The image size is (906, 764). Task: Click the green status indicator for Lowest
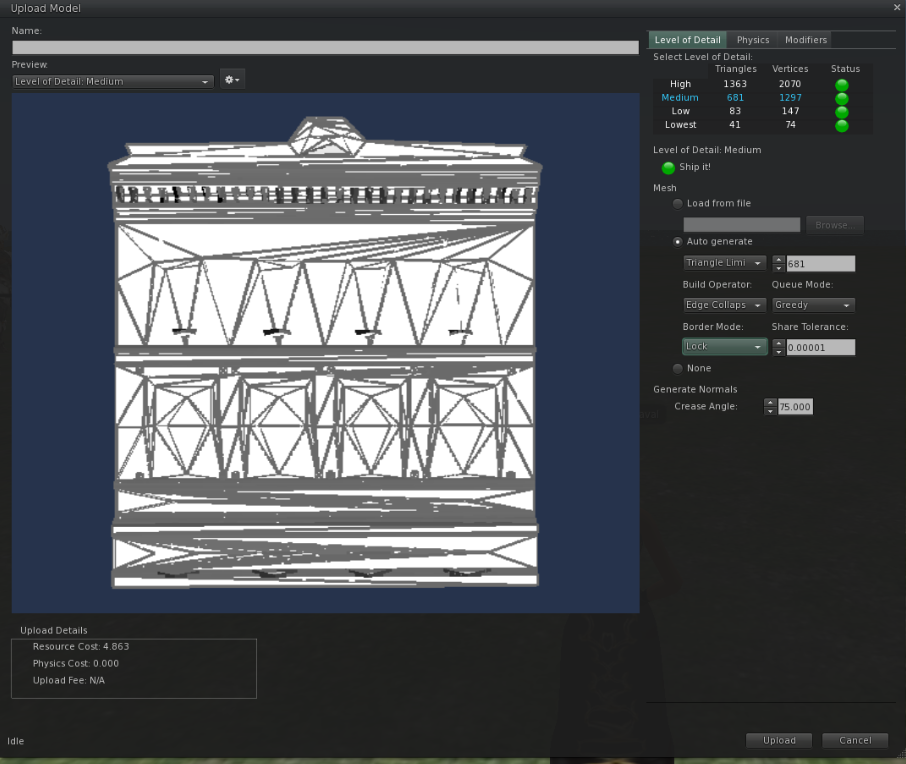(841, 125)
